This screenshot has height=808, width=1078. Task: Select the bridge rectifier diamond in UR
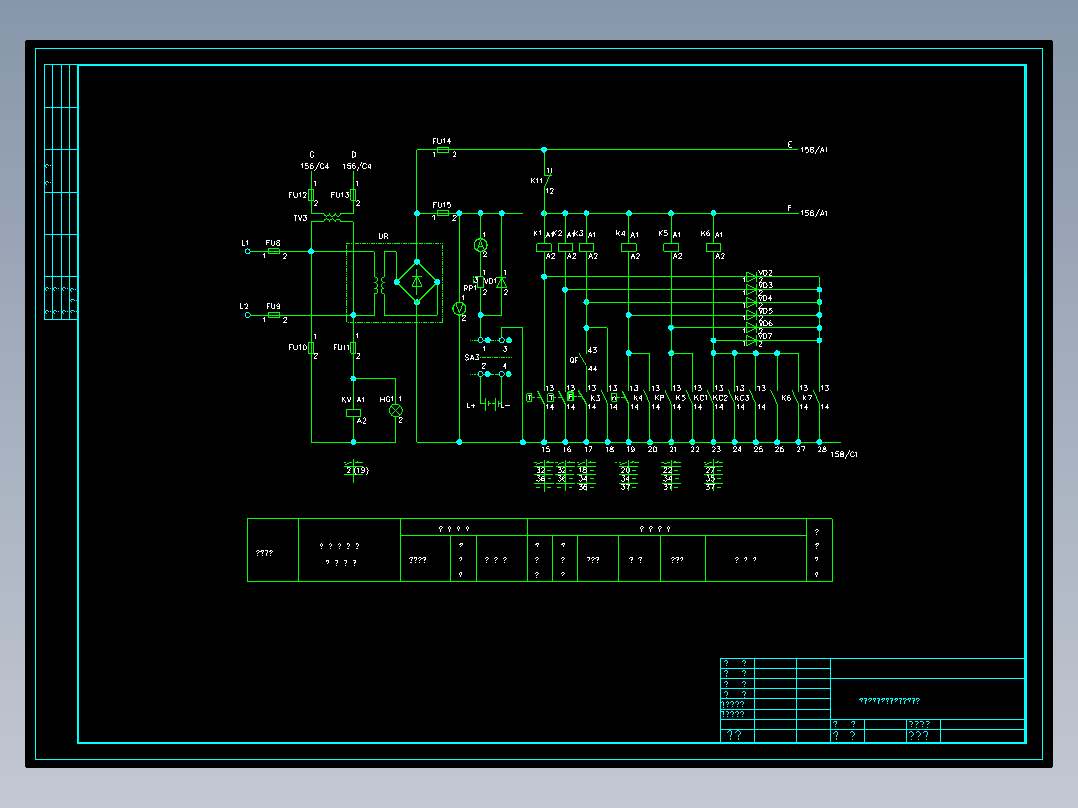pos(417,282)
